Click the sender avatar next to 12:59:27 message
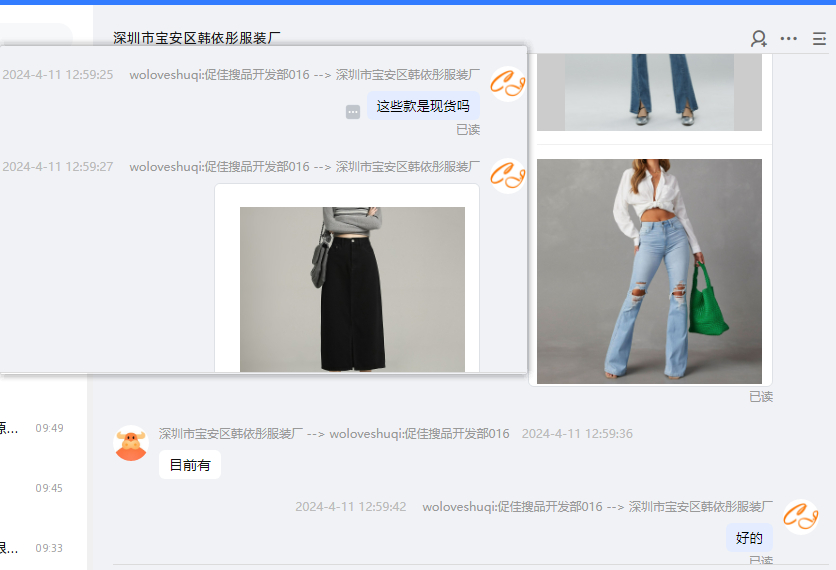The height and width of the screenshot is (570, 836). pos(508,175)
